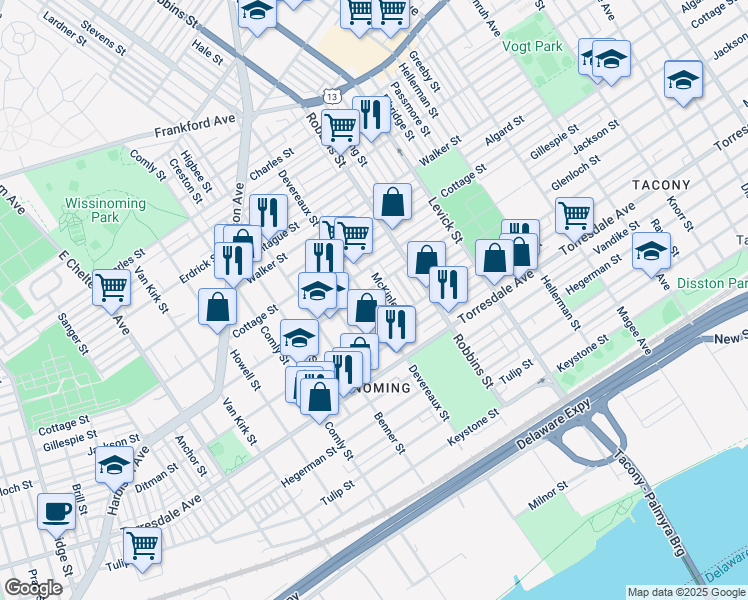The height and width of the screenshot is (600, 748).
Task: Click the shopping cart marker below US 13 shield
Action: tap(341, 129)
